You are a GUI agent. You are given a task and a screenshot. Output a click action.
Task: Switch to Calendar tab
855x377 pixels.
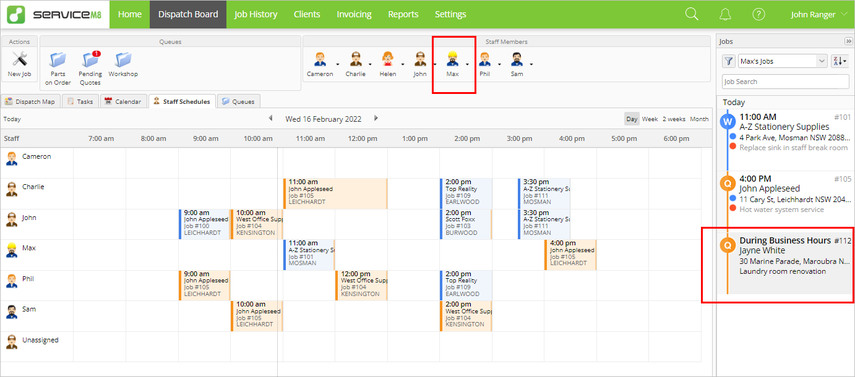click(x=124, y=101)
